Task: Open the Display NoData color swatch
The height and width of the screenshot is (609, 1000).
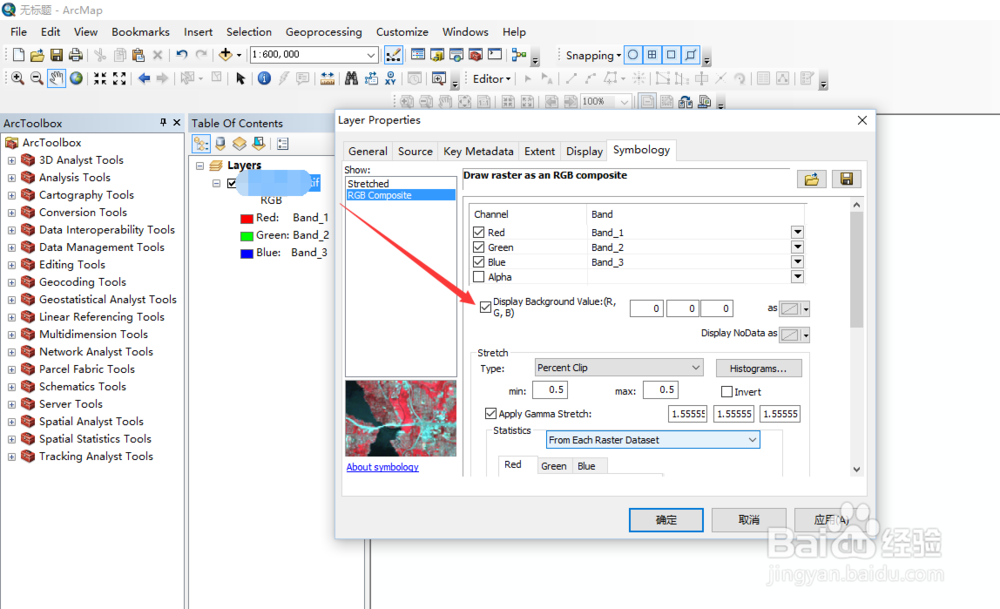Action: 795,335
